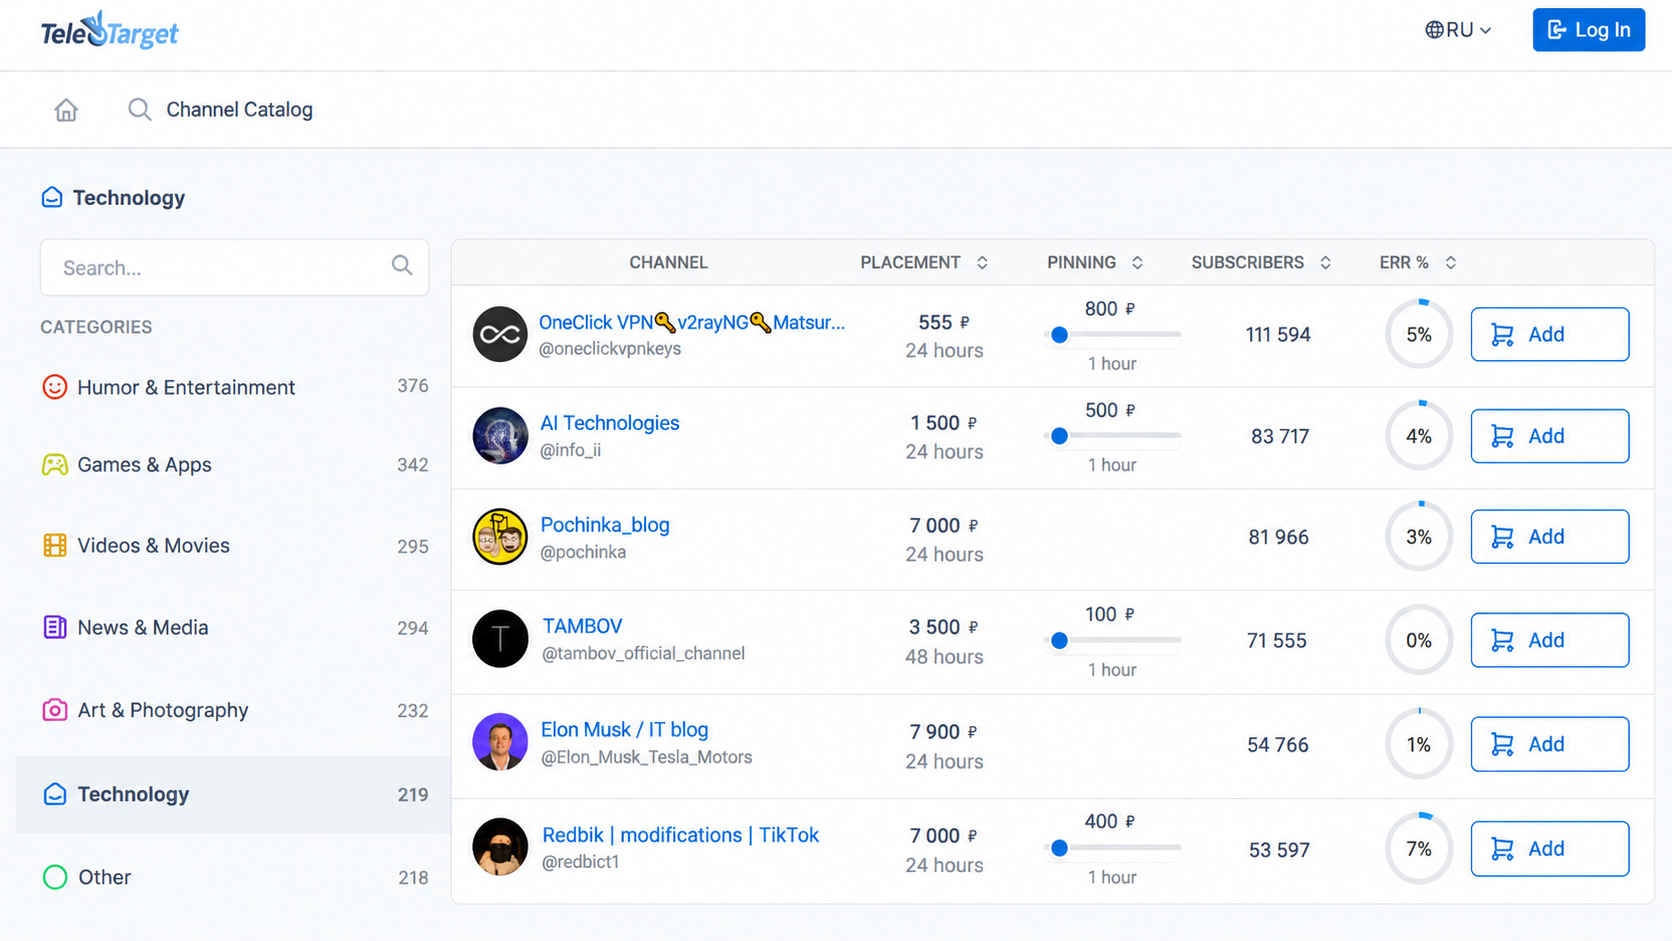Open the RU language dropdown
The height and width of the screenshot is (941, 1672).
click(x=1459, y=30)
